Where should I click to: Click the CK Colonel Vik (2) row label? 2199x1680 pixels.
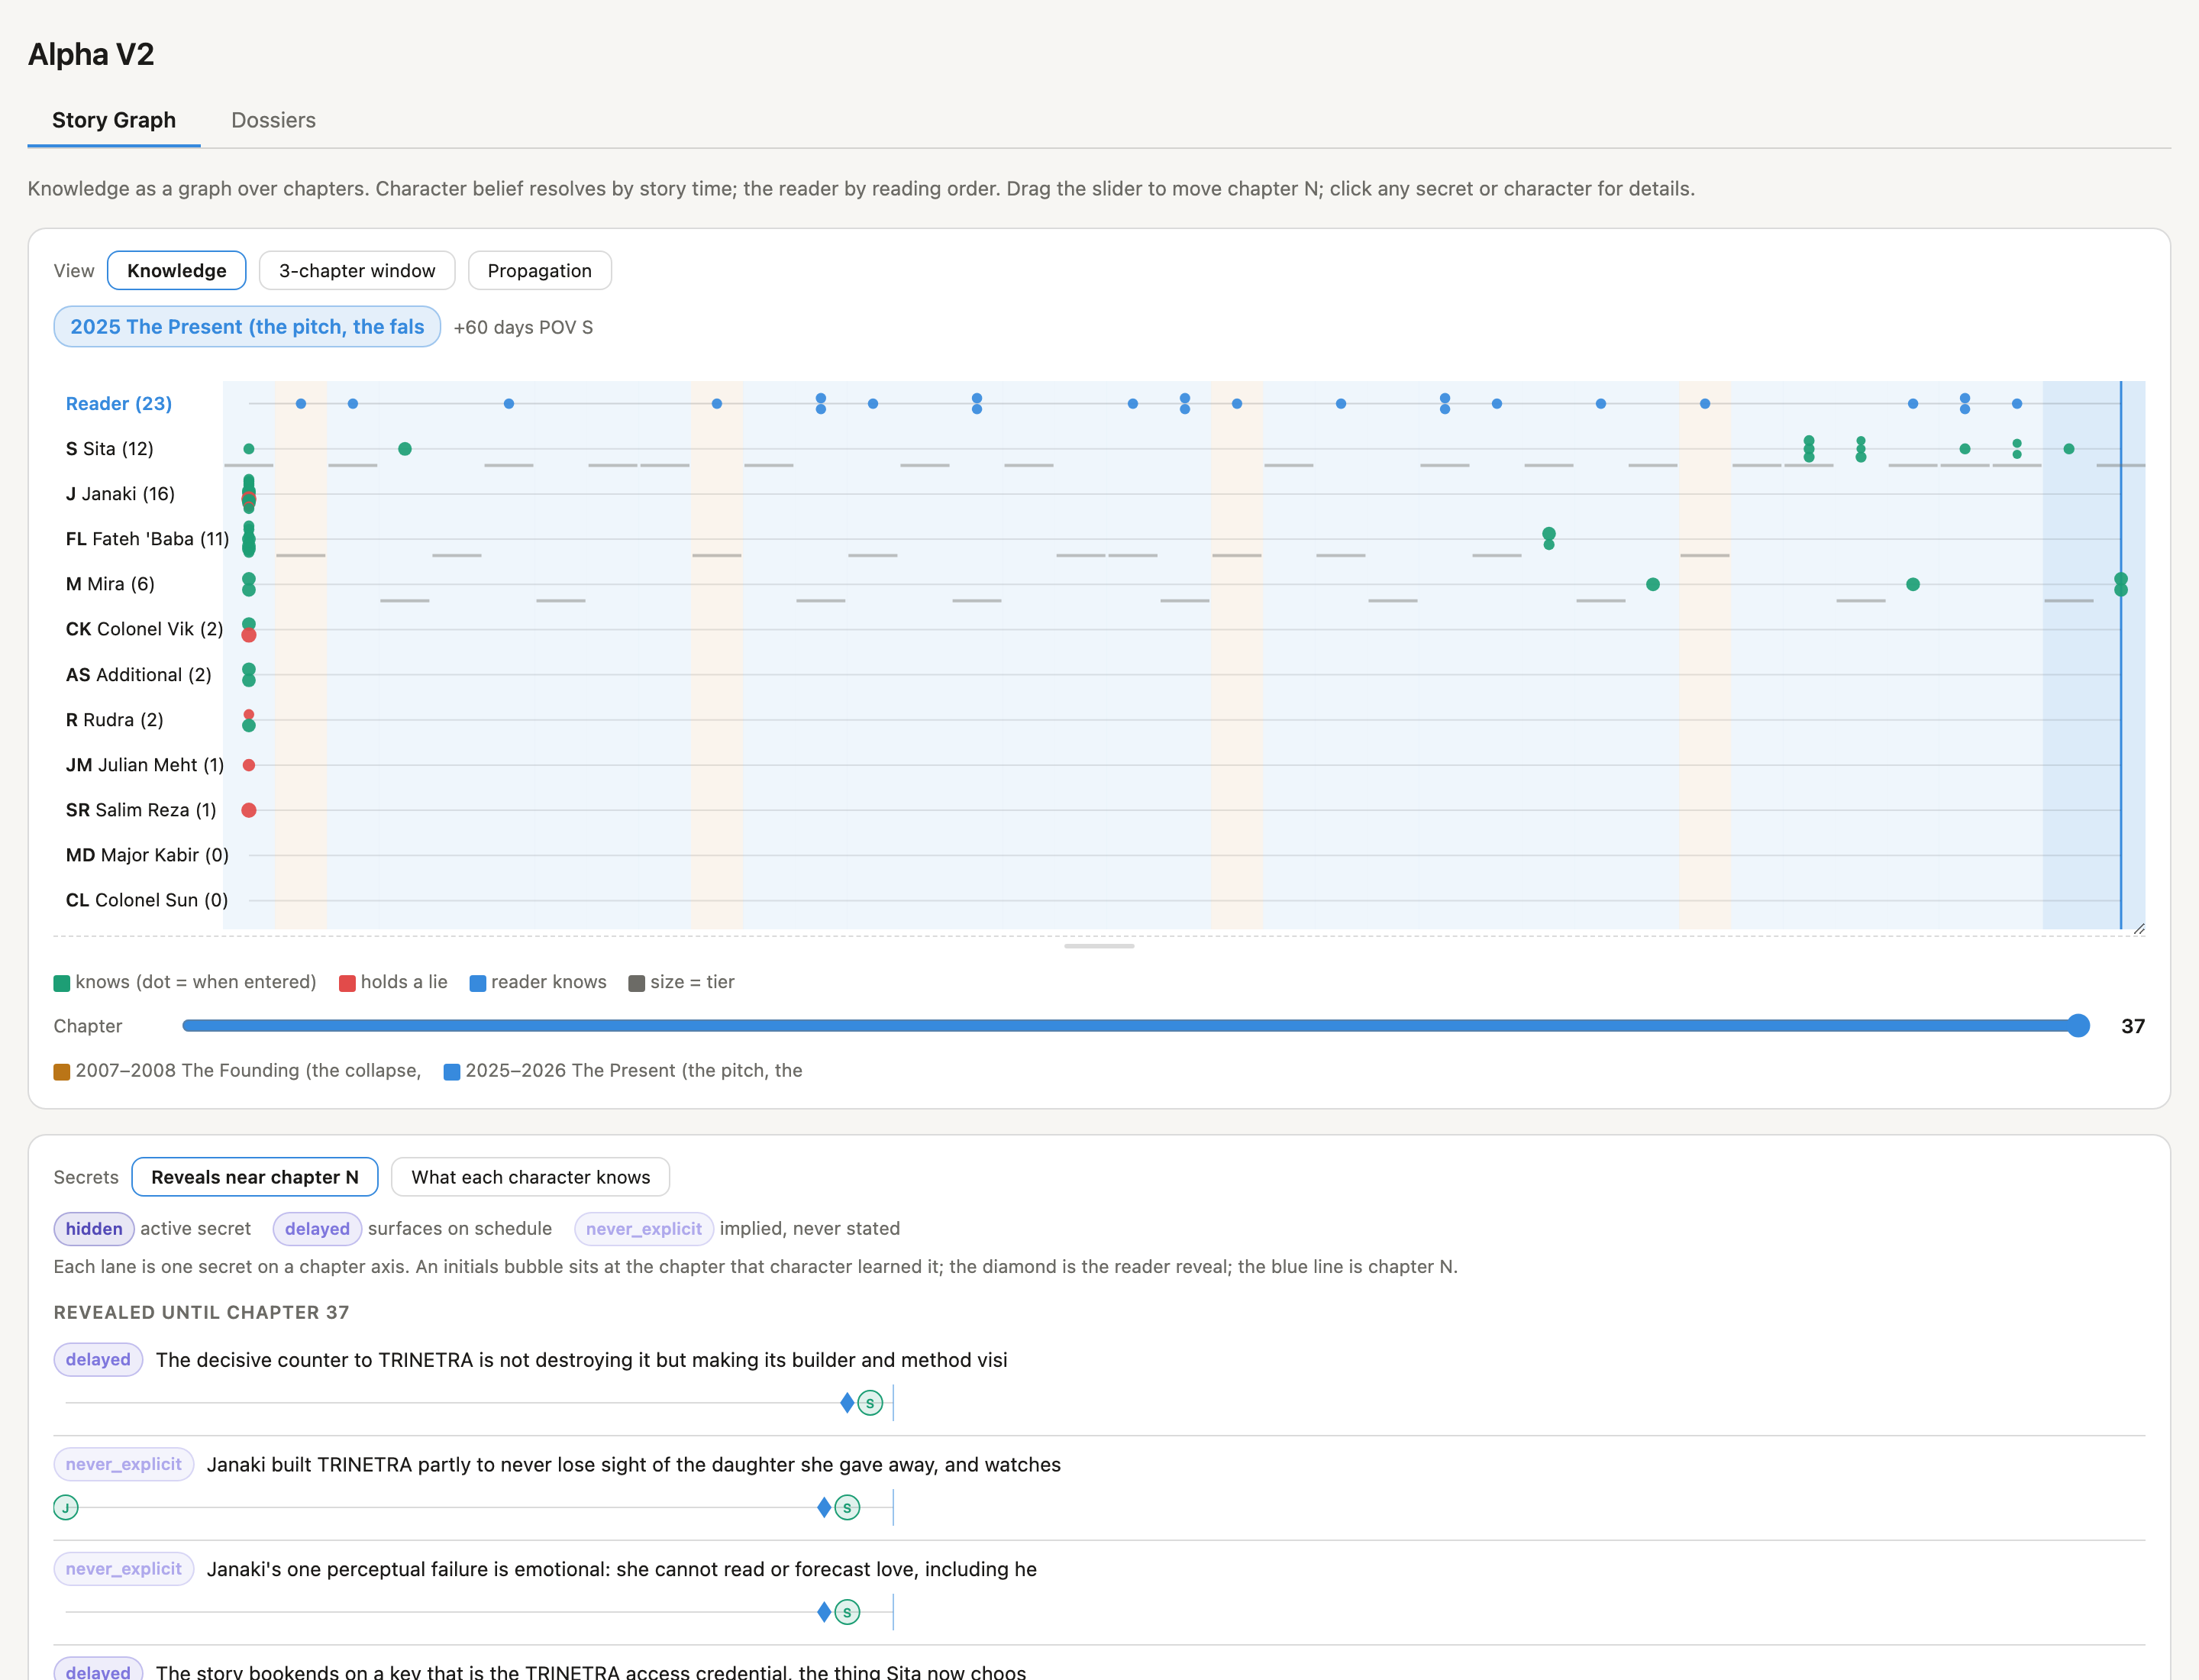[x=145, y=629]
